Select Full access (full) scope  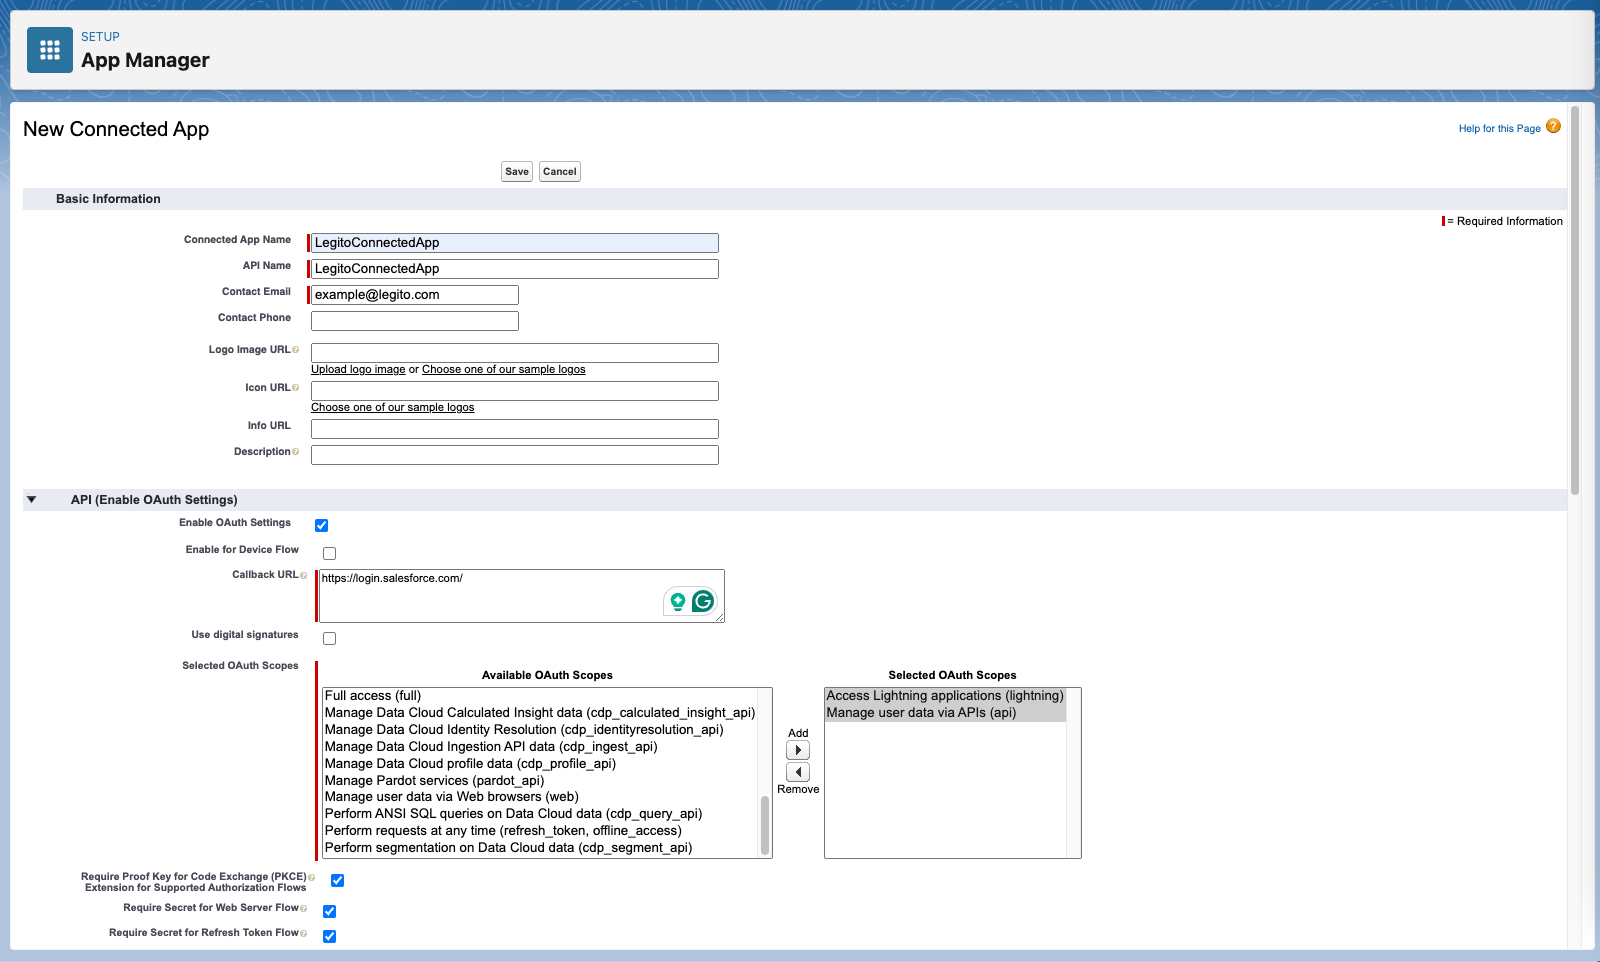541,696
